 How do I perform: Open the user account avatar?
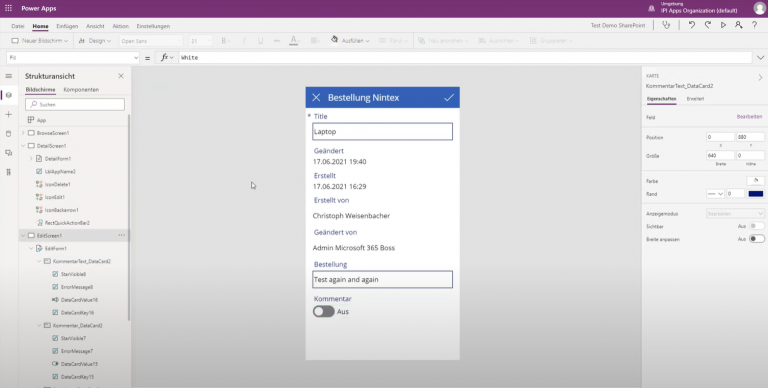(760, 8)
